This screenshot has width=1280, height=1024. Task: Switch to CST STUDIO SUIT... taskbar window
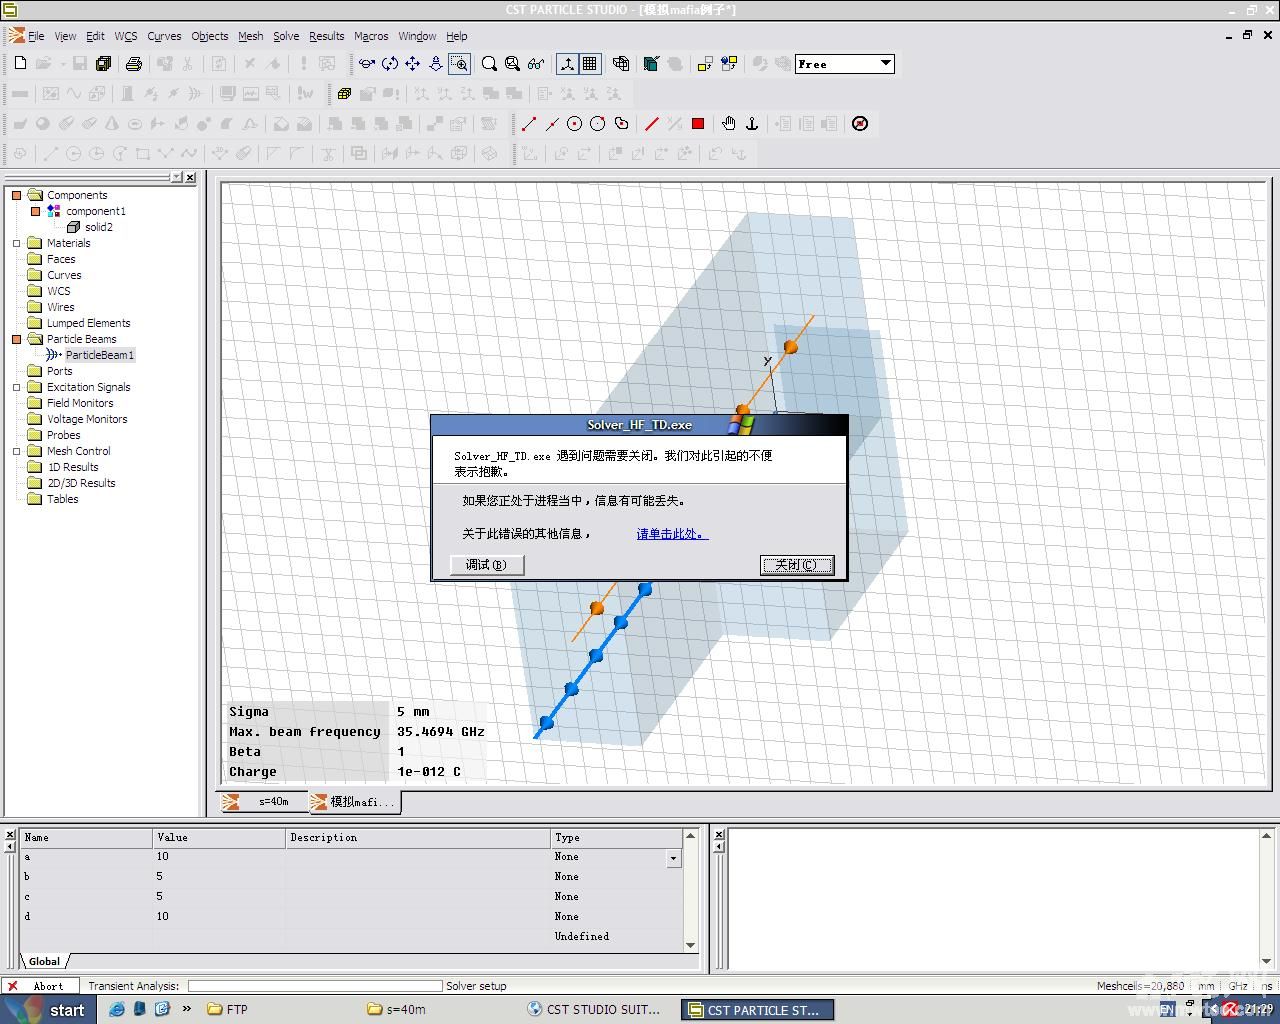coord(594,1009)
